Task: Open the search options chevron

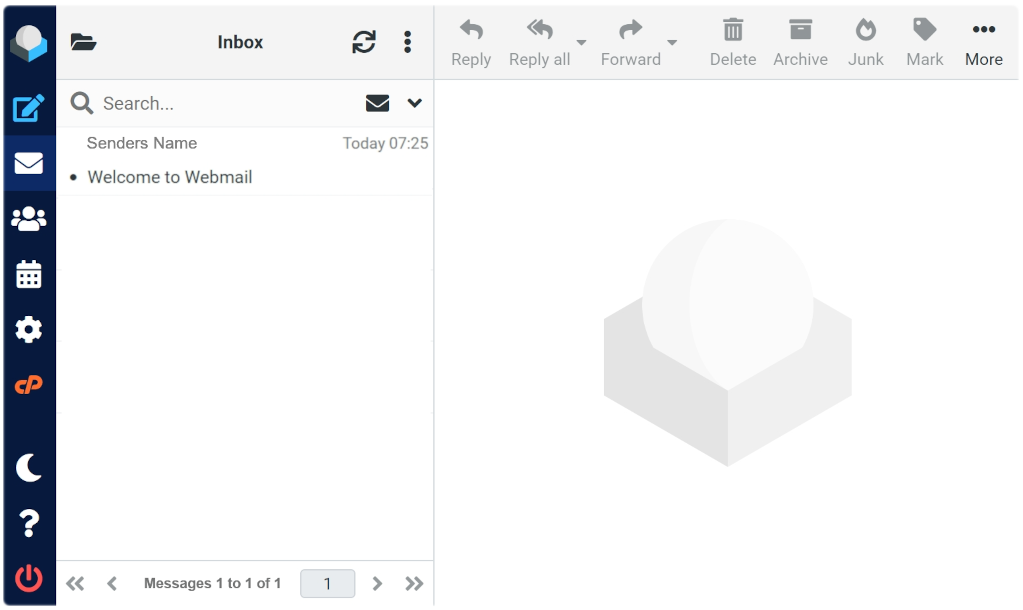Action: point(412,103)
